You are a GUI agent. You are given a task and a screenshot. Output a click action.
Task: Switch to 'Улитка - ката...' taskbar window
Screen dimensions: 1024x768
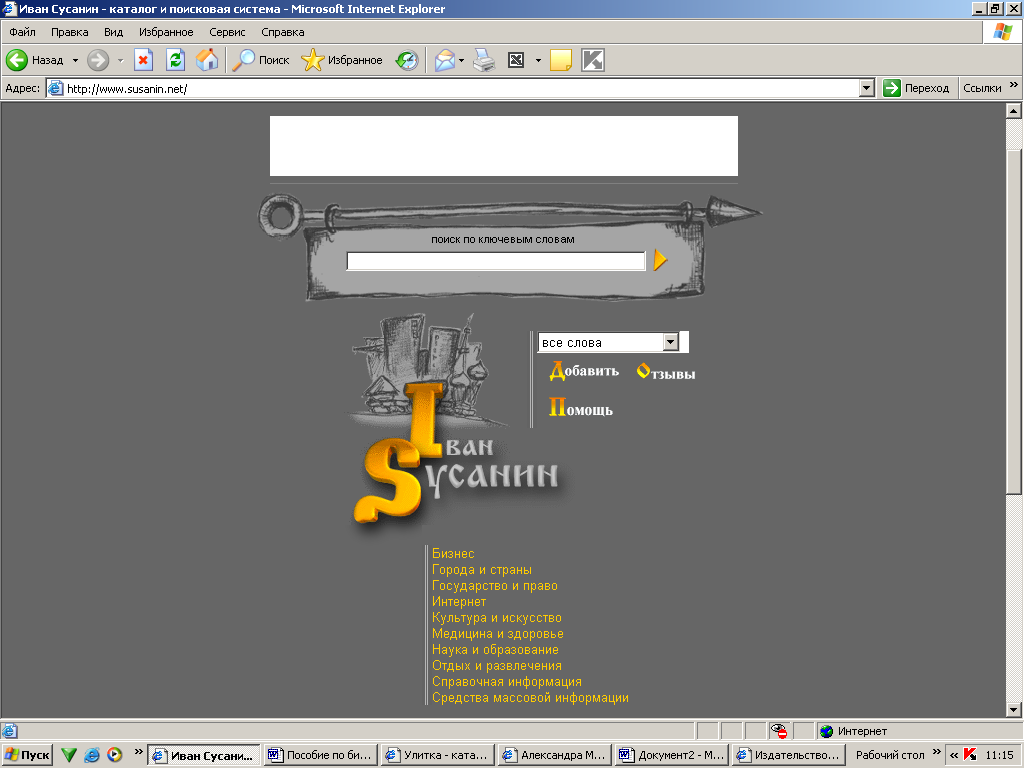tap(438, 755)
